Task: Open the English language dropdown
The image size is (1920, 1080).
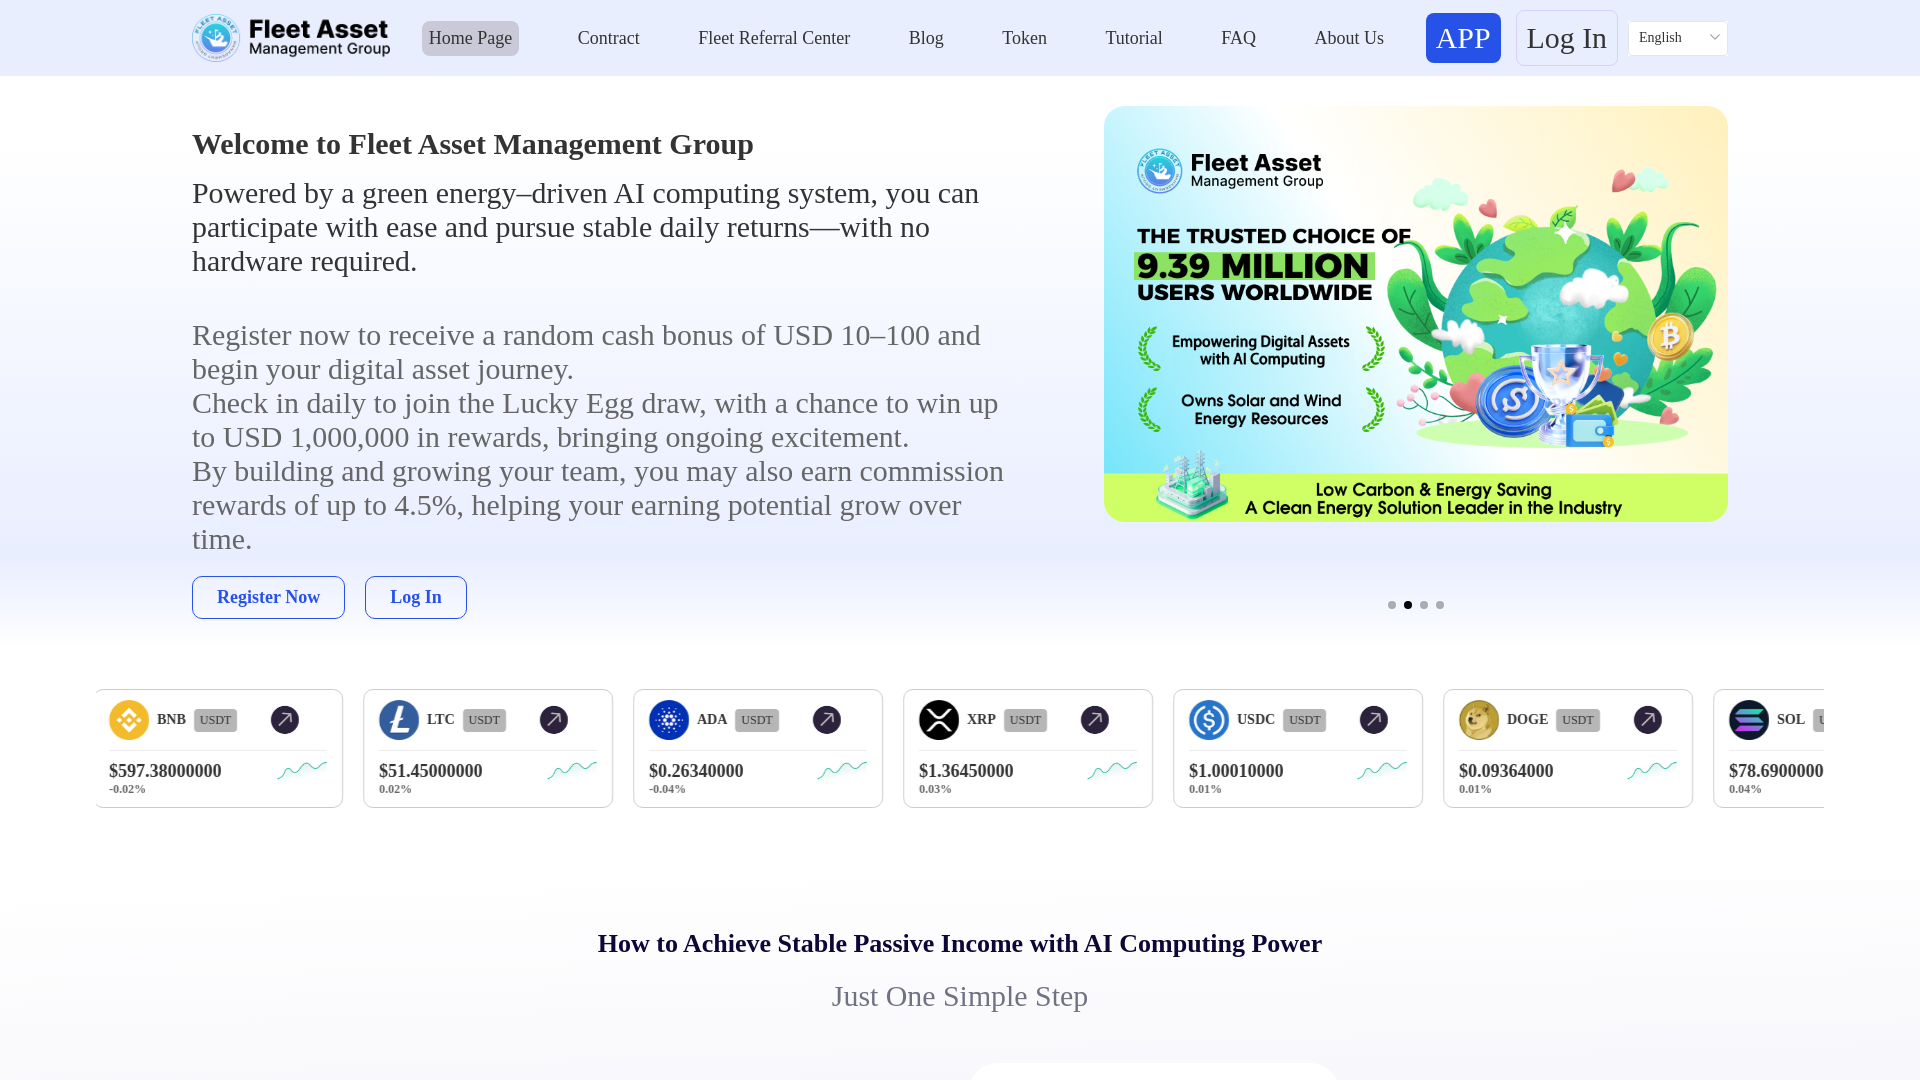Action: click(x=1678, y=38)
